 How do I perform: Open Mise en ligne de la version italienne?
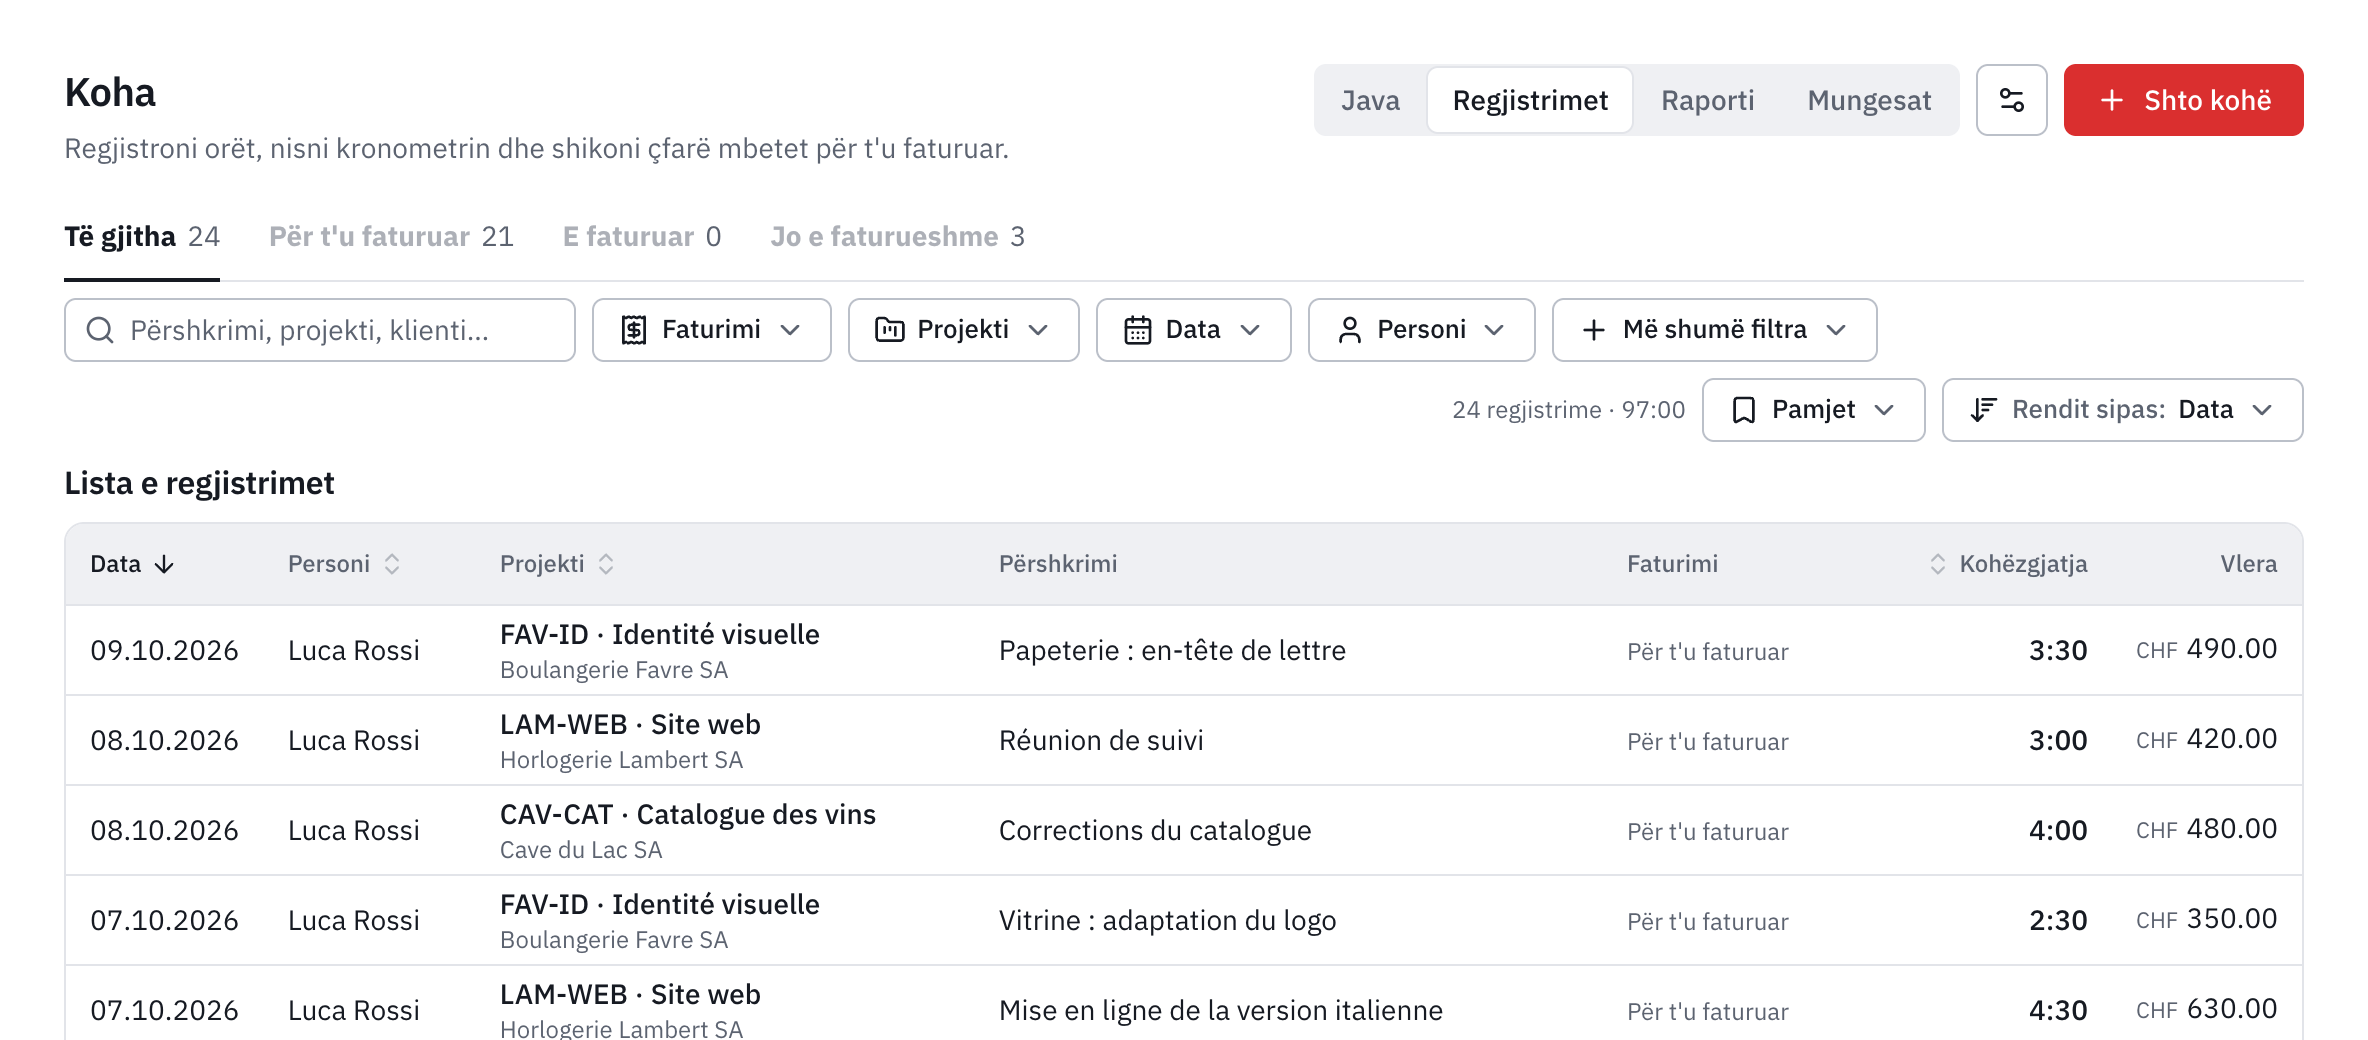click(1220, 1011)
